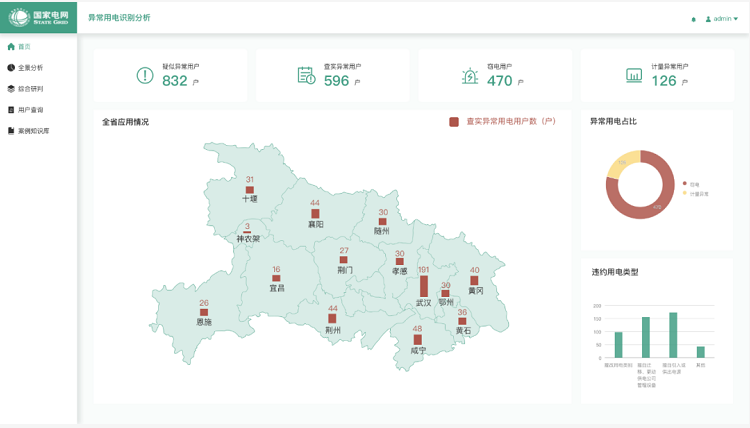Click the calendar icon on 查实异常用户 card

pos(306,75)
